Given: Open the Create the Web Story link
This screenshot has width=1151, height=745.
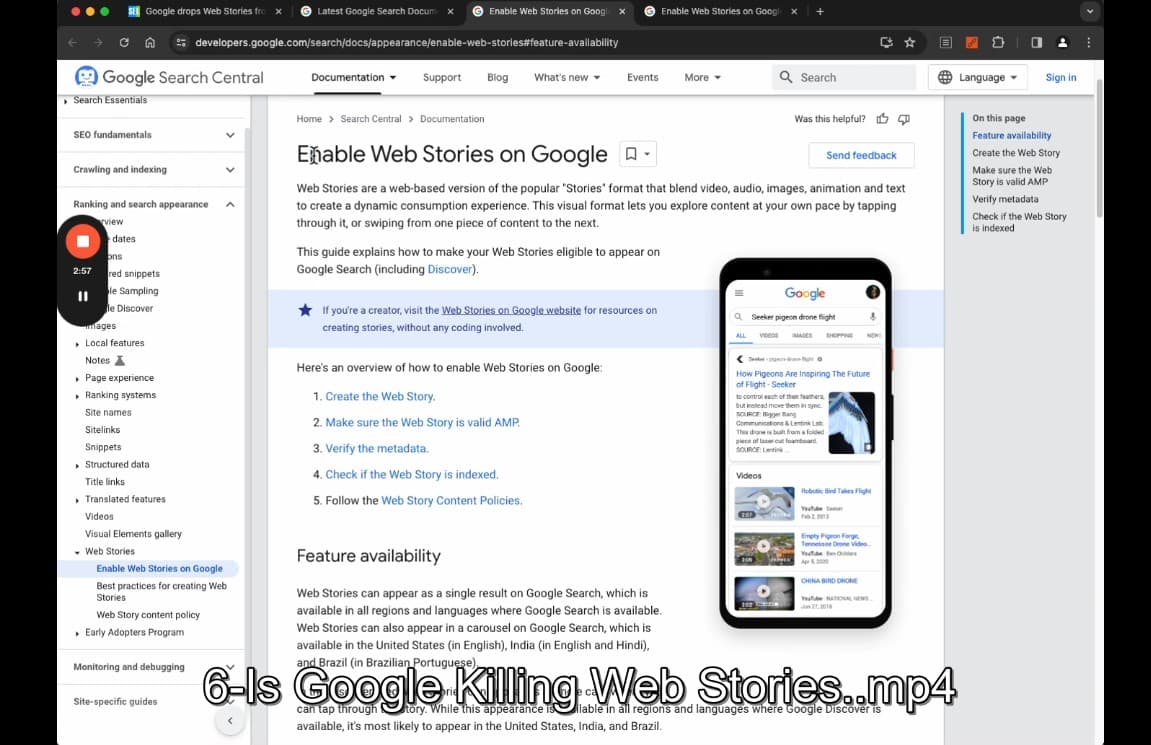Looking at the screenshot, I should 380,396.
